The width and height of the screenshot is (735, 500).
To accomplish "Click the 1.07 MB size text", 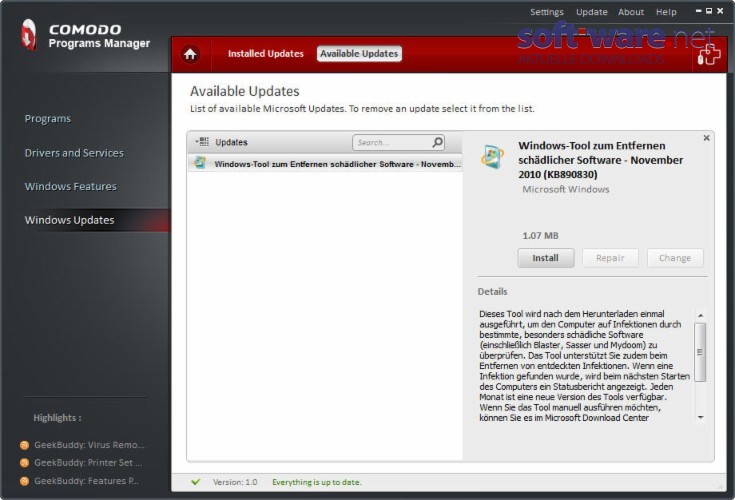I will (x=540, y=236).
